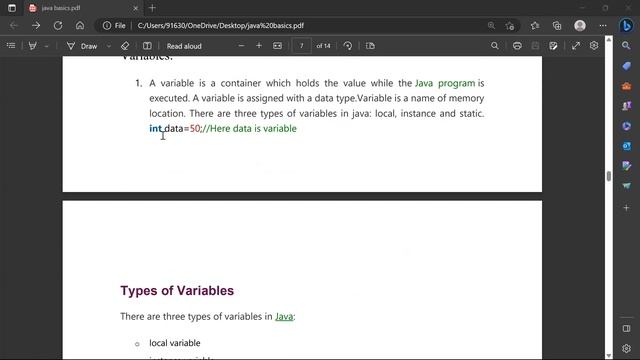Fit PDF to page width
This screenshot has width=640, height=360.
(x=277, y=46)
